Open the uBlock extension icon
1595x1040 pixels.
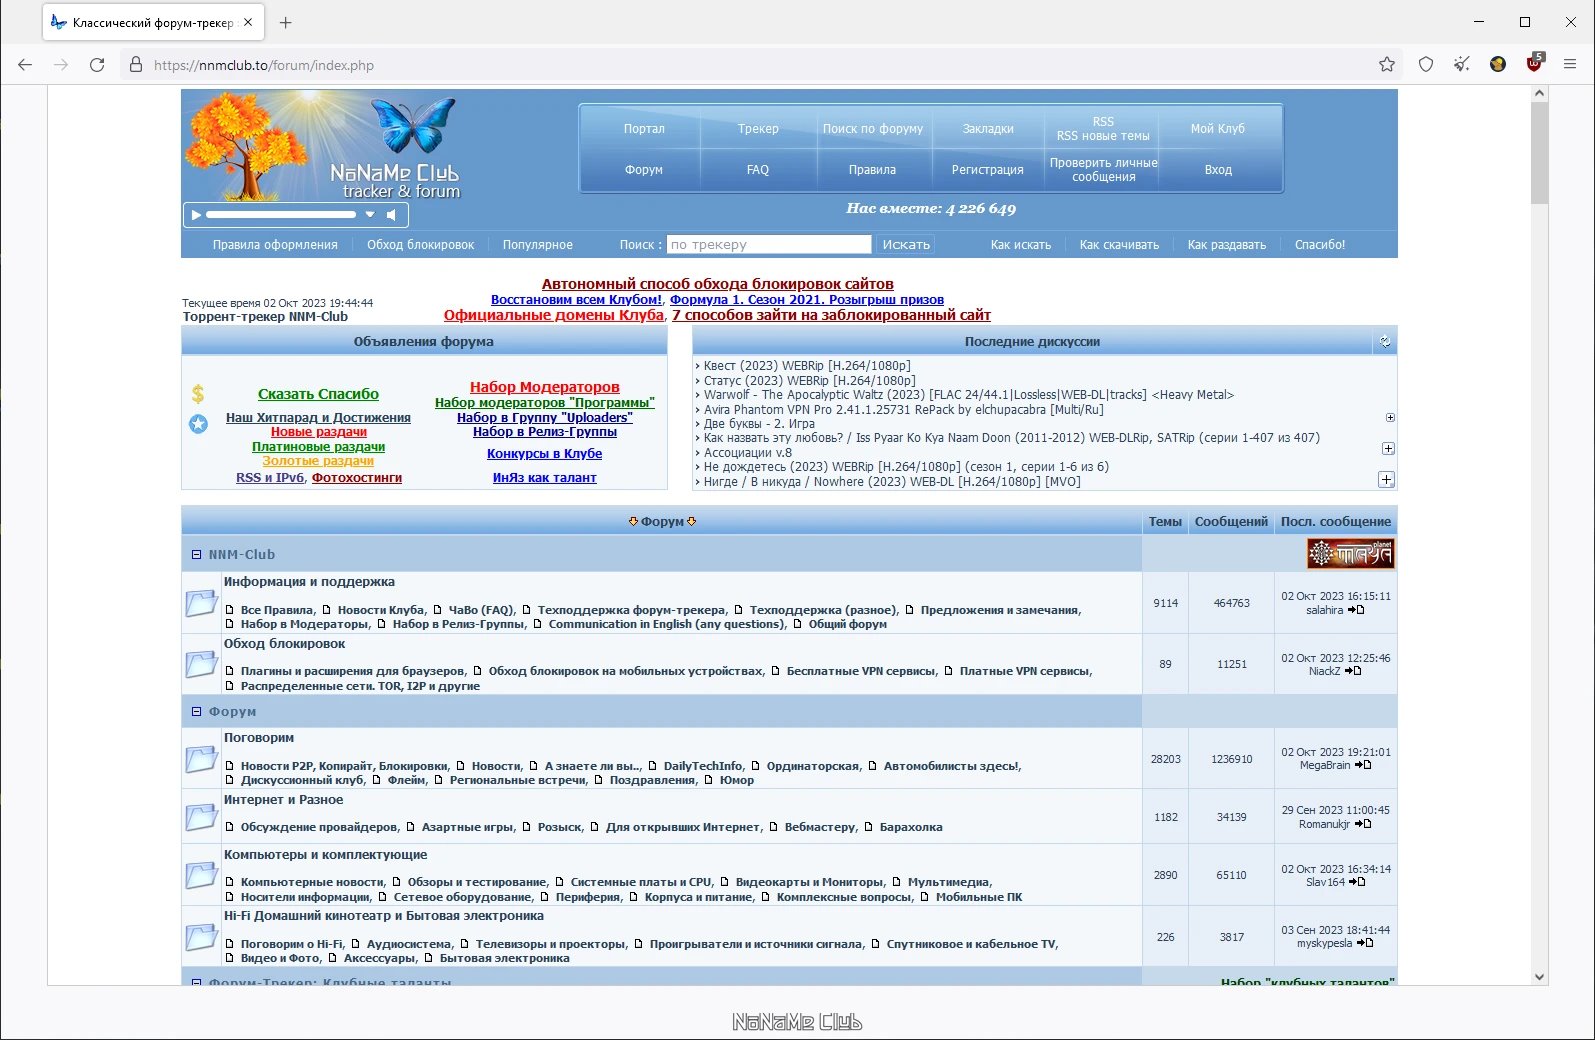pos(1535,64)
